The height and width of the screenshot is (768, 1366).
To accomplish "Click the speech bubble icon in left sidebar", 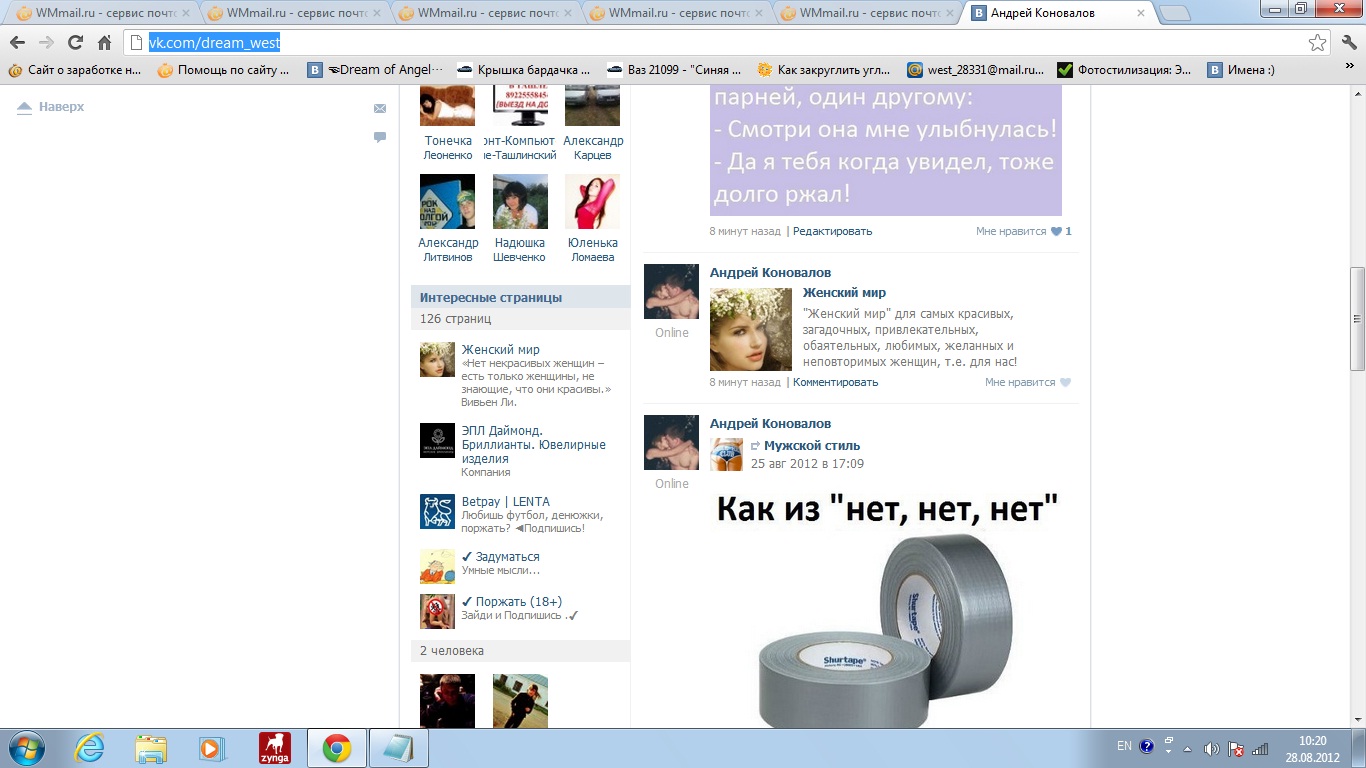I will click(380, 137).
